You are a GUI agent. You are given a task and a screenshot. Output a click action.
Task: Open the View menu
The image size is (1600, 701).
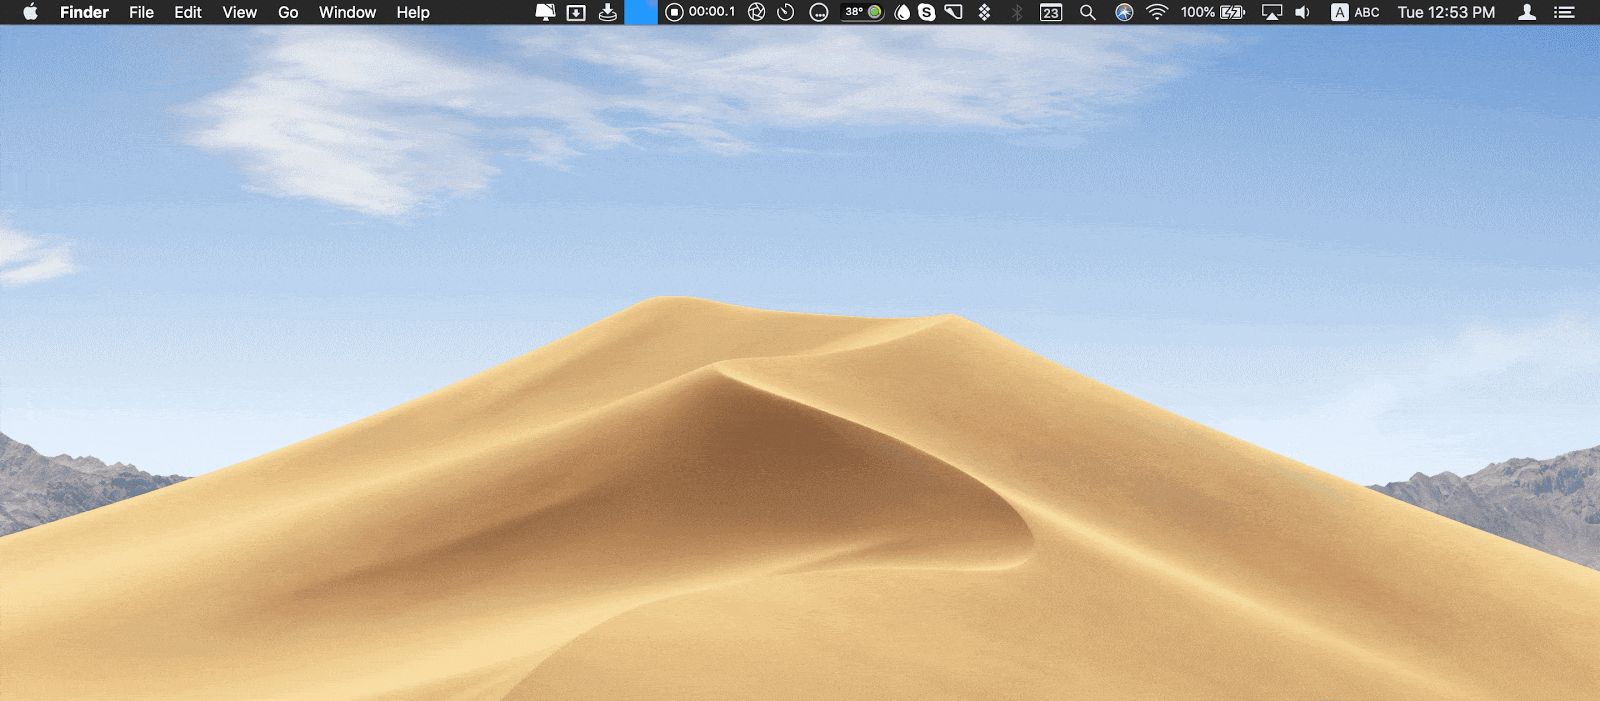239,12
